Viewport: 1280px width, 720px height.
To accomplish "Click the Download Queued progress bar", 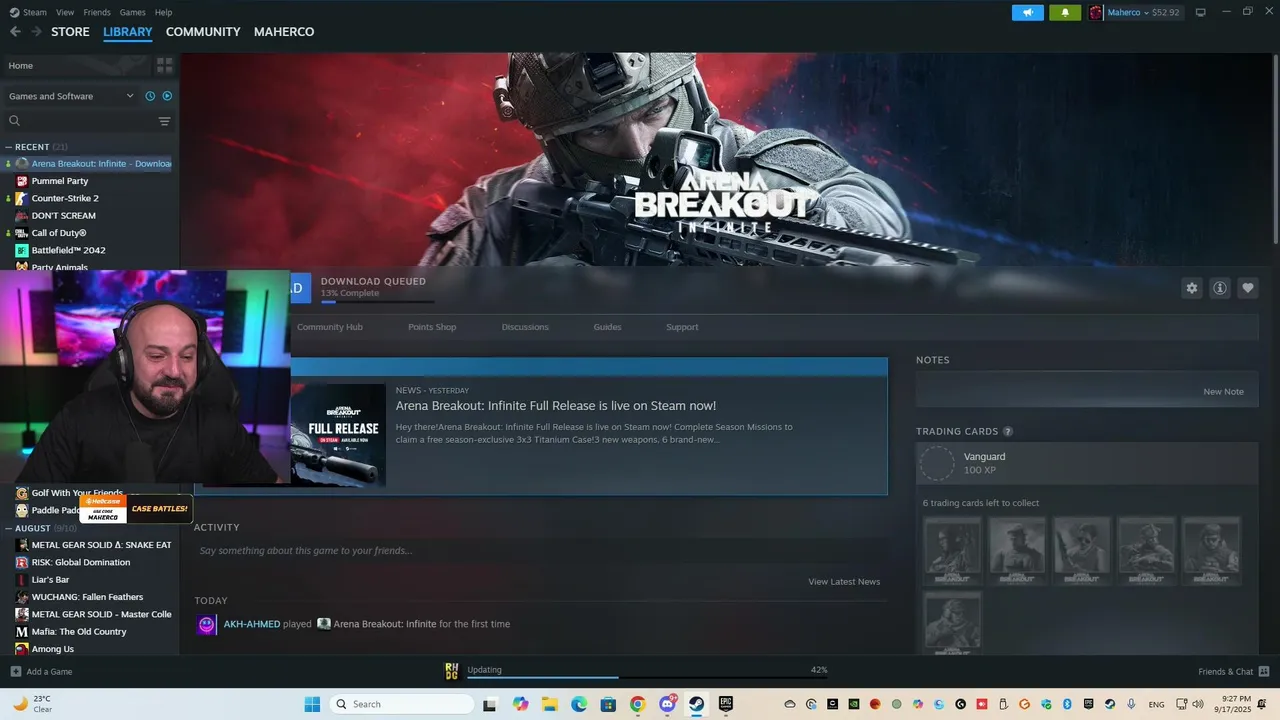I will click(377, 301).
